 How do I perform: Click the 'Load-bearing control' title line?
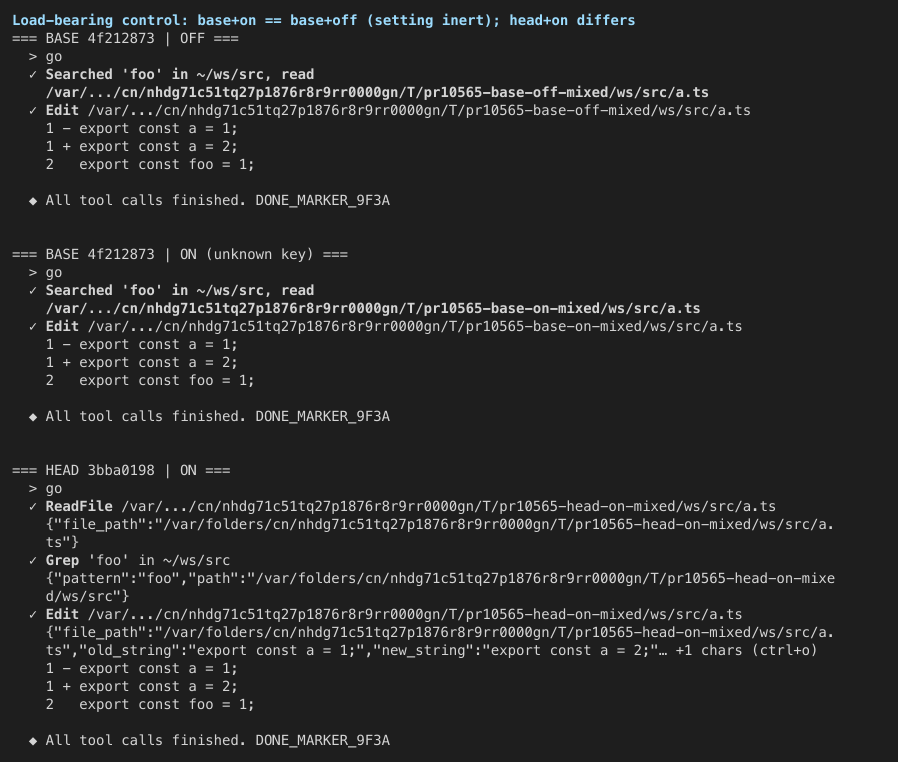324,21
